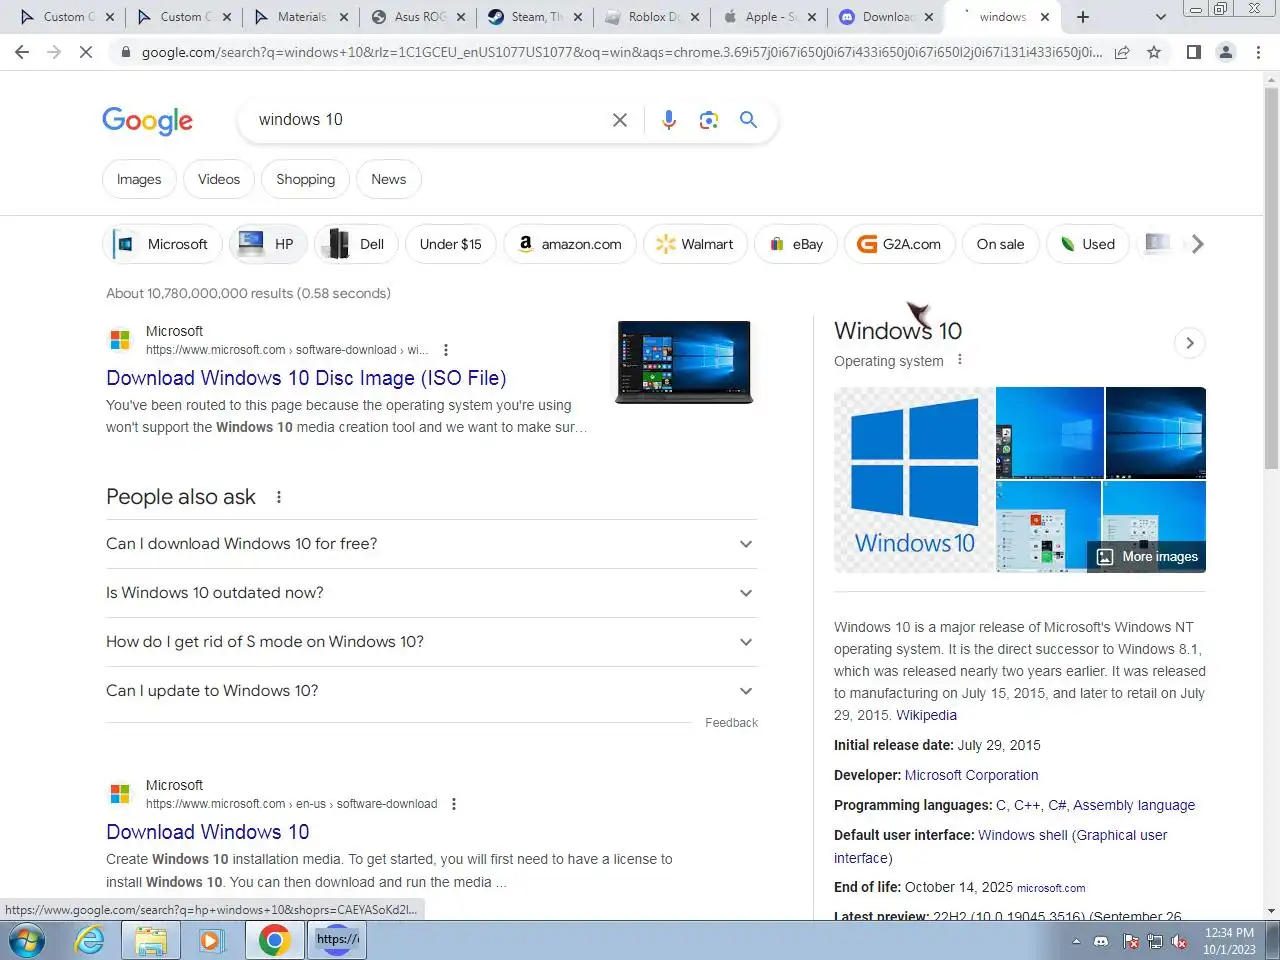
Task: Open the three-dot menu beside Operating system
Action: tap(960, 360)
